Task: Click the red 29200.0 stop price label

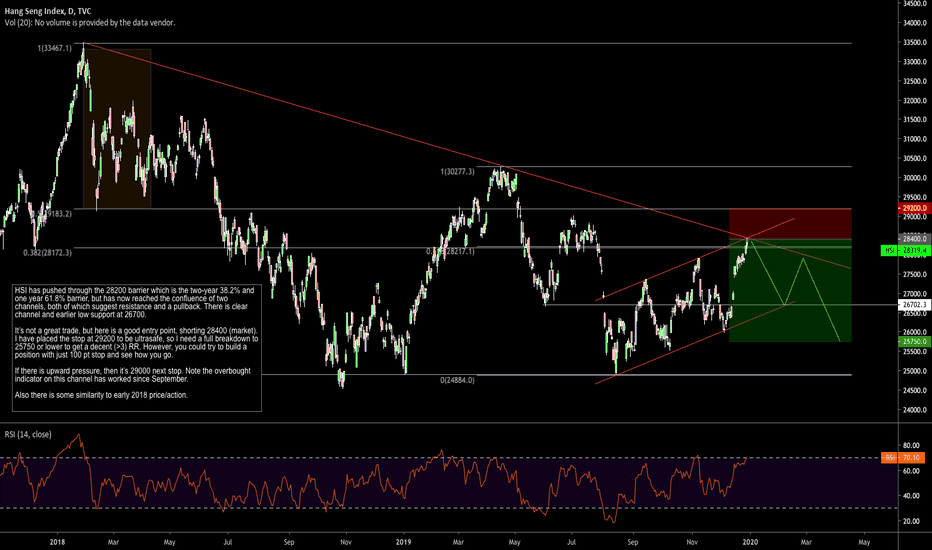Action: tap(915, 209)
